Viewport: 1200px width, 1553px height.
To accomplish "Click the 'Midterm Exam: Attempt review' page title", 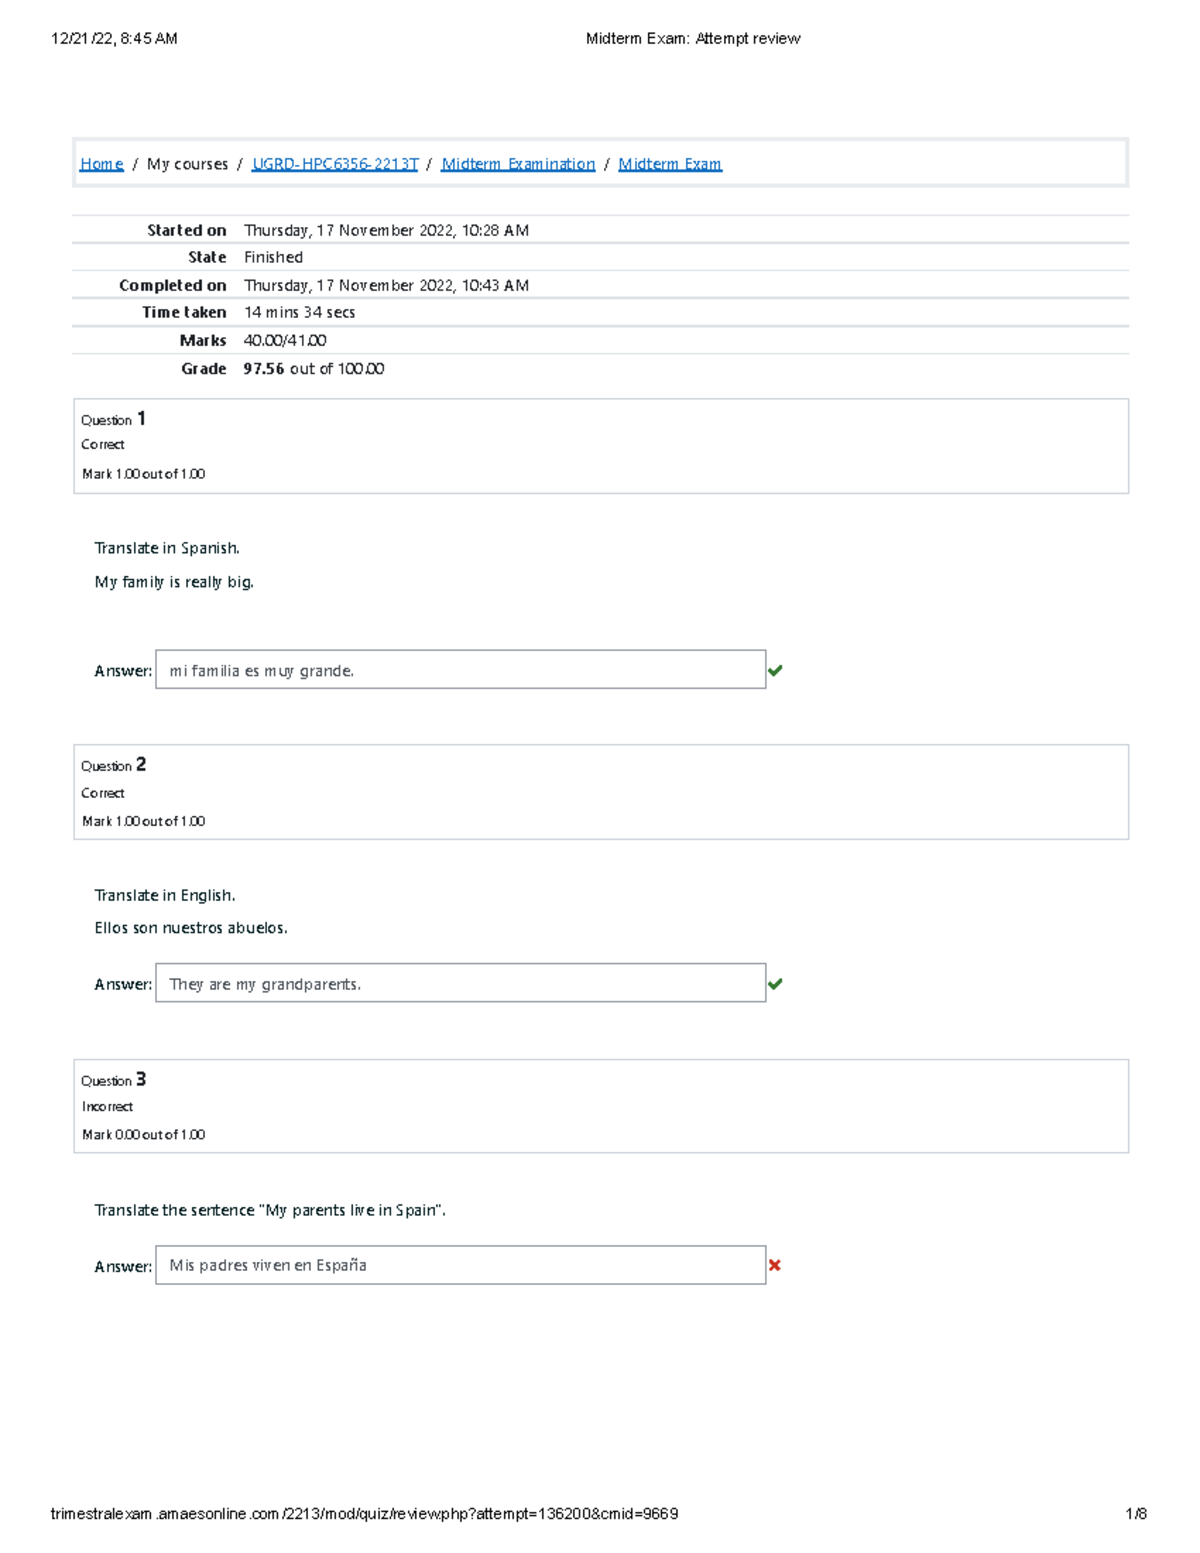I will [x=693, y=39].
